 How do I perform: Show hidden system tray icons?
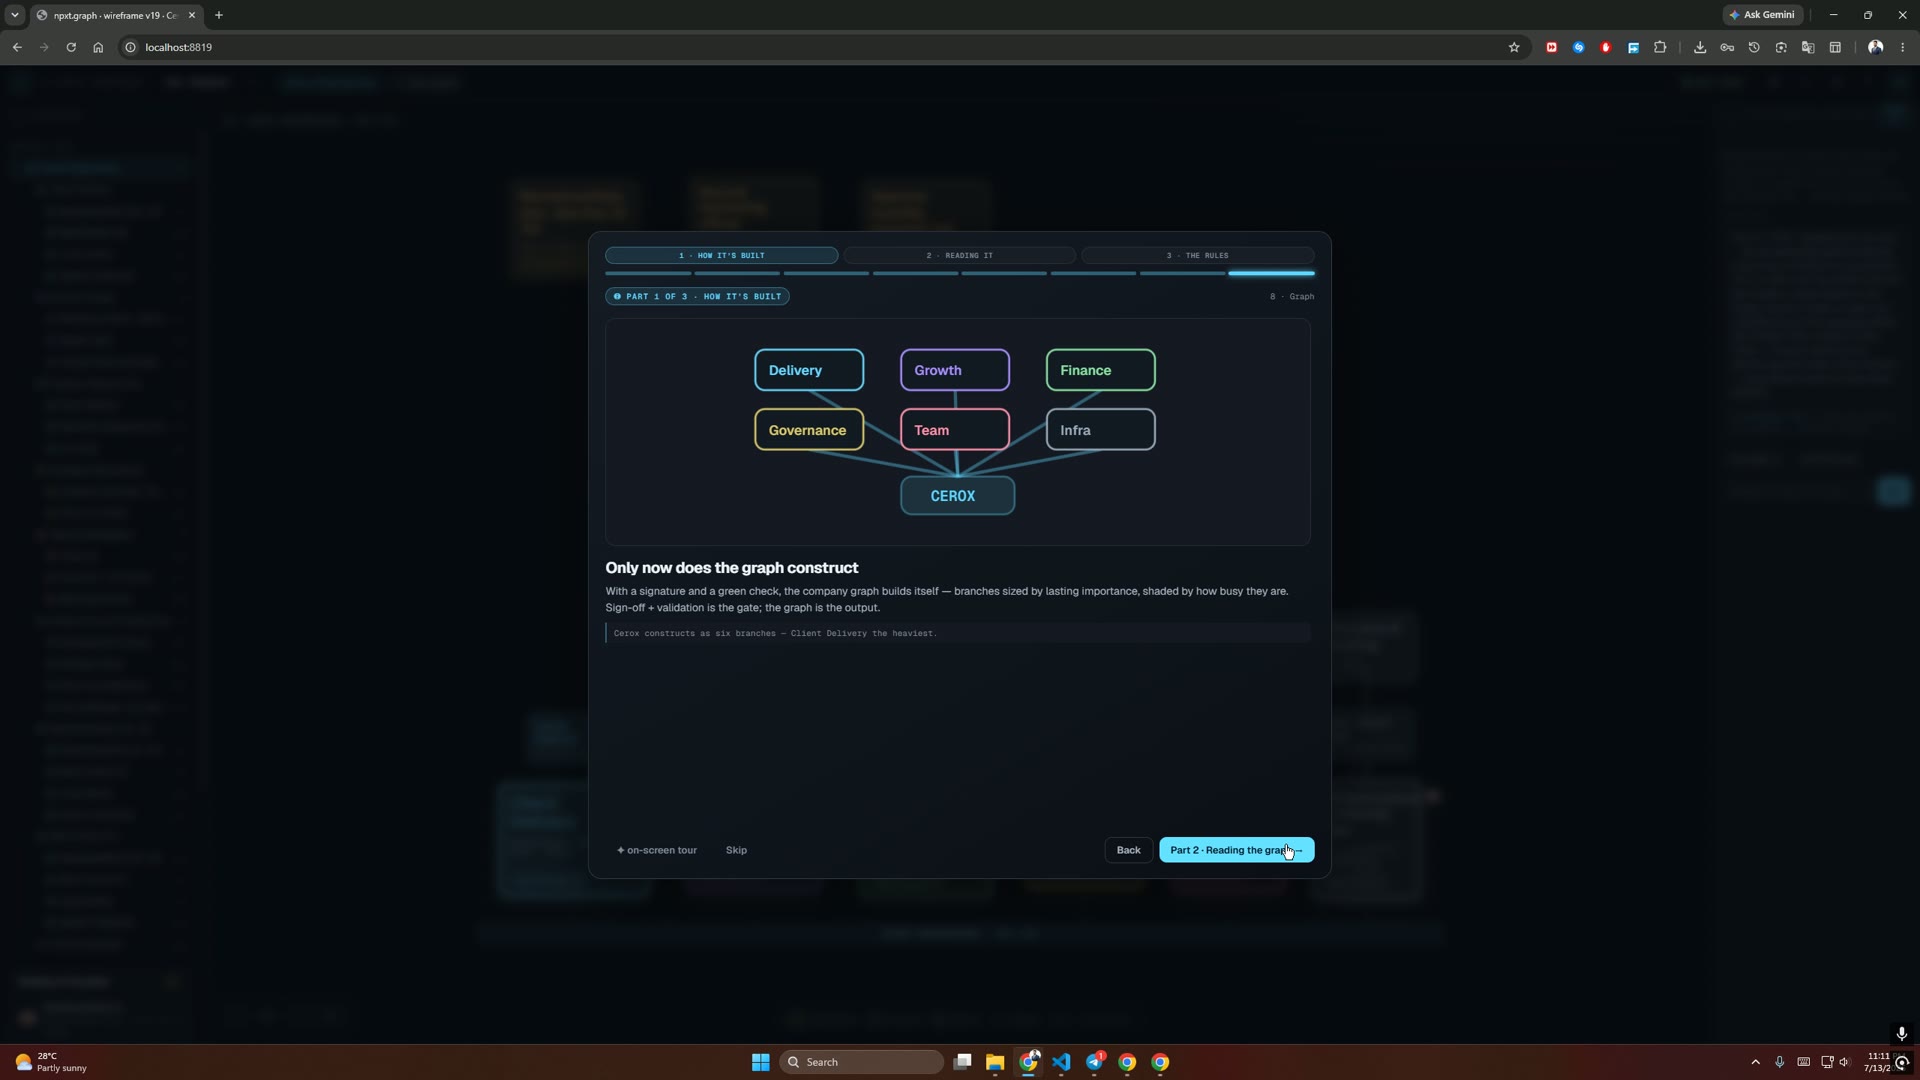(x=1755, y=1062)
